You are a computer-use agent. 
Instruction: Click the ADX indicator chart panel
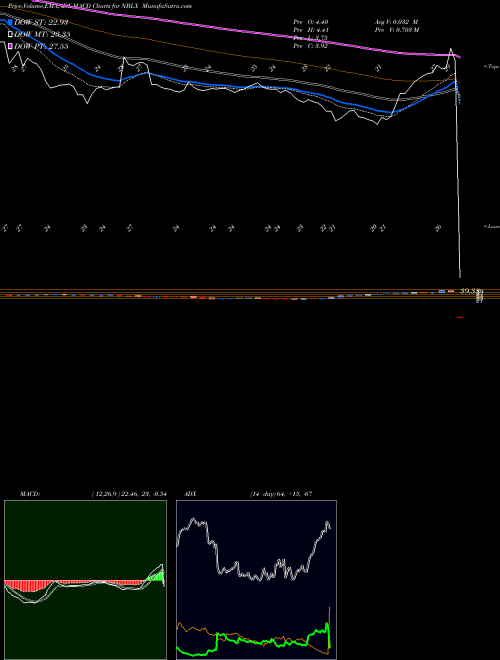(256, 580)
